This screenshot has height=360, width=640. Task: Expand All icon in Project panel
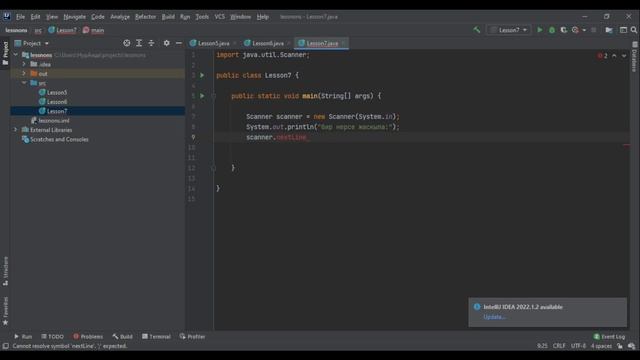coord(139,43)
